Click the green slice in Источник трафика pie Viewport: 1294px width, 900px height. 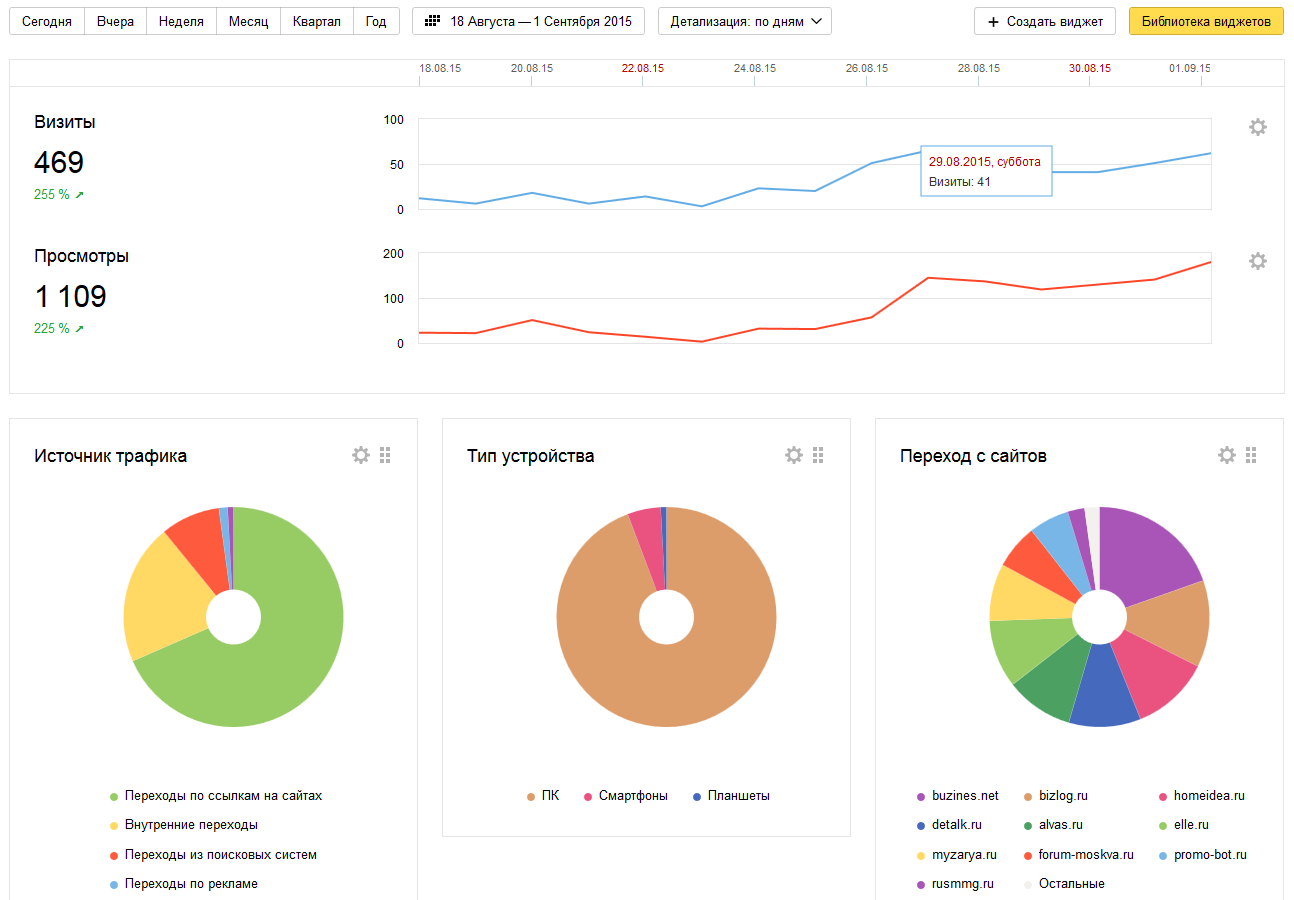[290, 640]
